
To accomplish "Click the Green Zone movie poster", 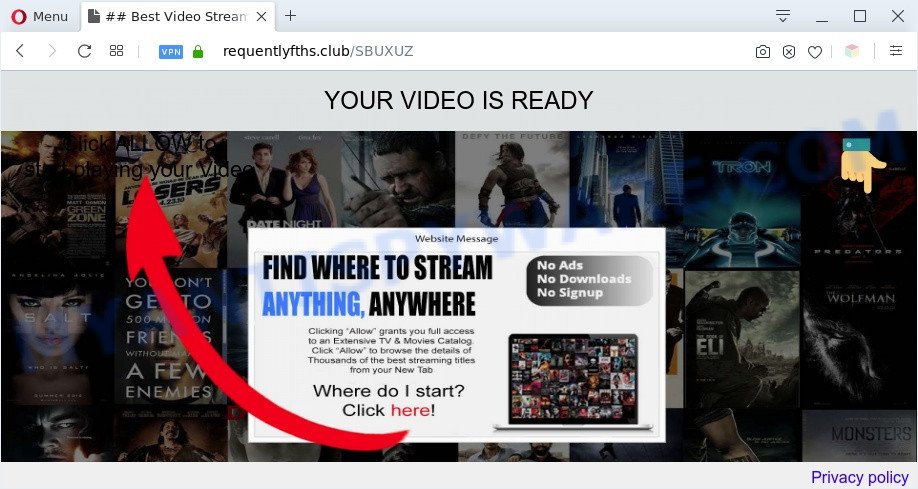I will point(57,199).
